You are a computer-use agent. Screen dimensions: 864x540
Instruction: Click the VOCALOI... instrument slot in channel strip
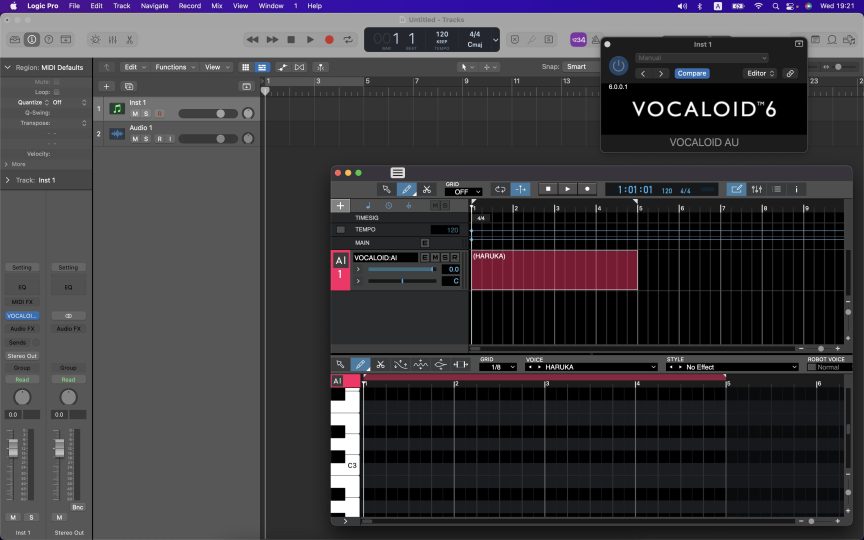point(22,316)
